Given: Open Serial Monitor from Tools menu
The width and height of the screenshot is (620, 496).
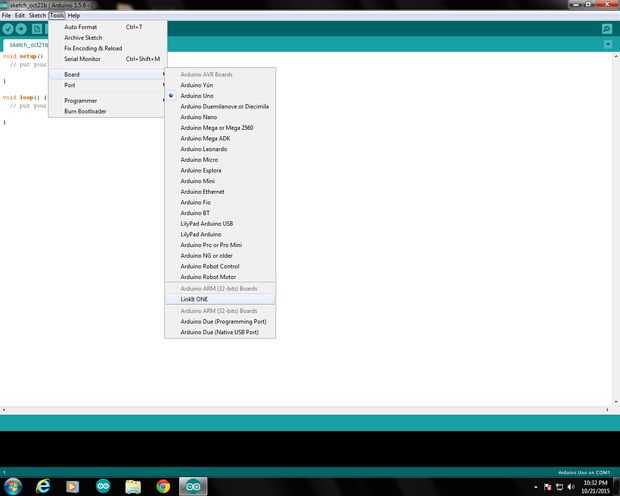Looking at the screenshot, I should pyautogui.click(x=107, y=59).
